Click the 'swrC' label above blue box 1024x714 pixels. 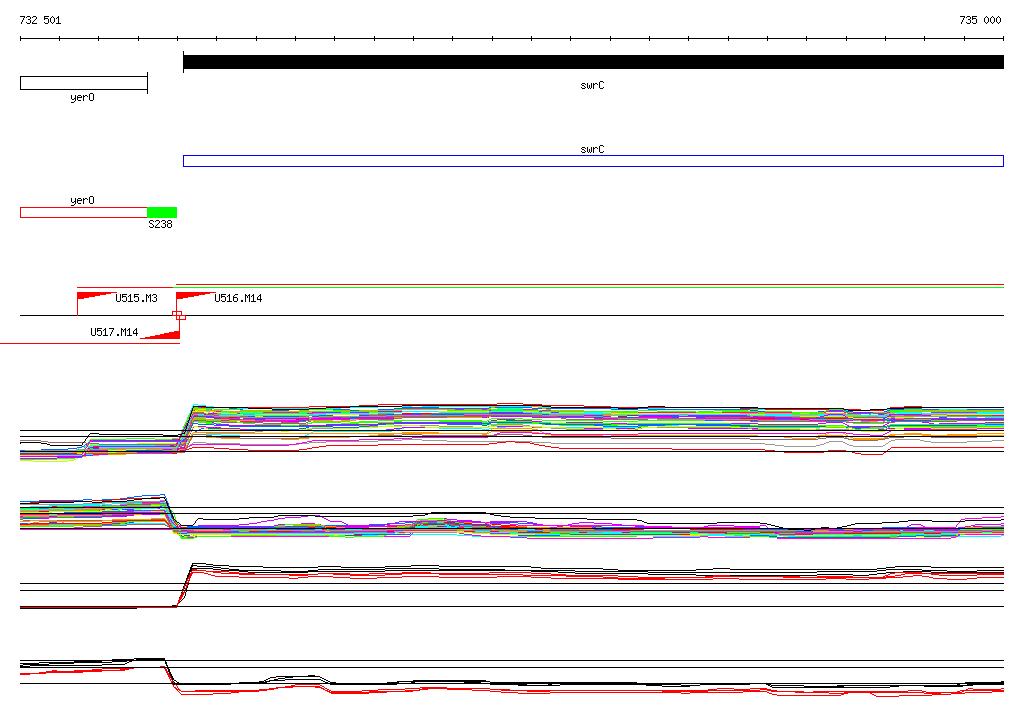coord(592,149)
